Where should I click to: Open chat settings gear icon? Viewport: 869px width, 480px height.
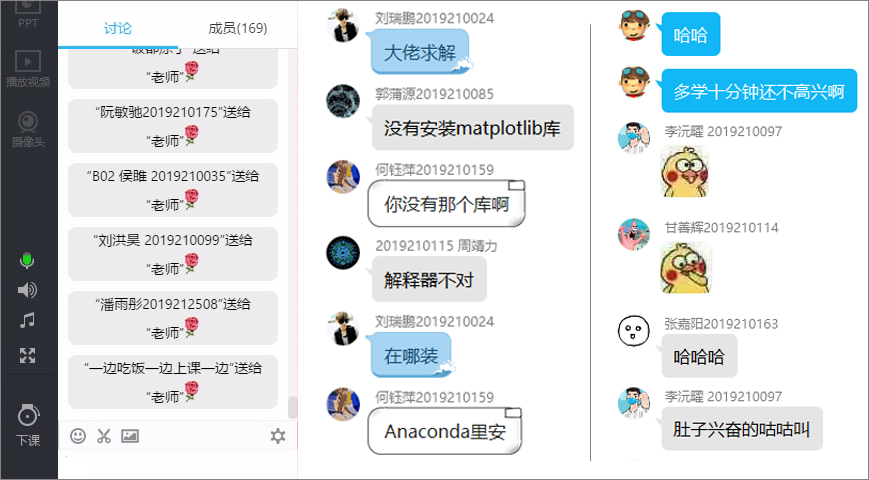point(278,436)
